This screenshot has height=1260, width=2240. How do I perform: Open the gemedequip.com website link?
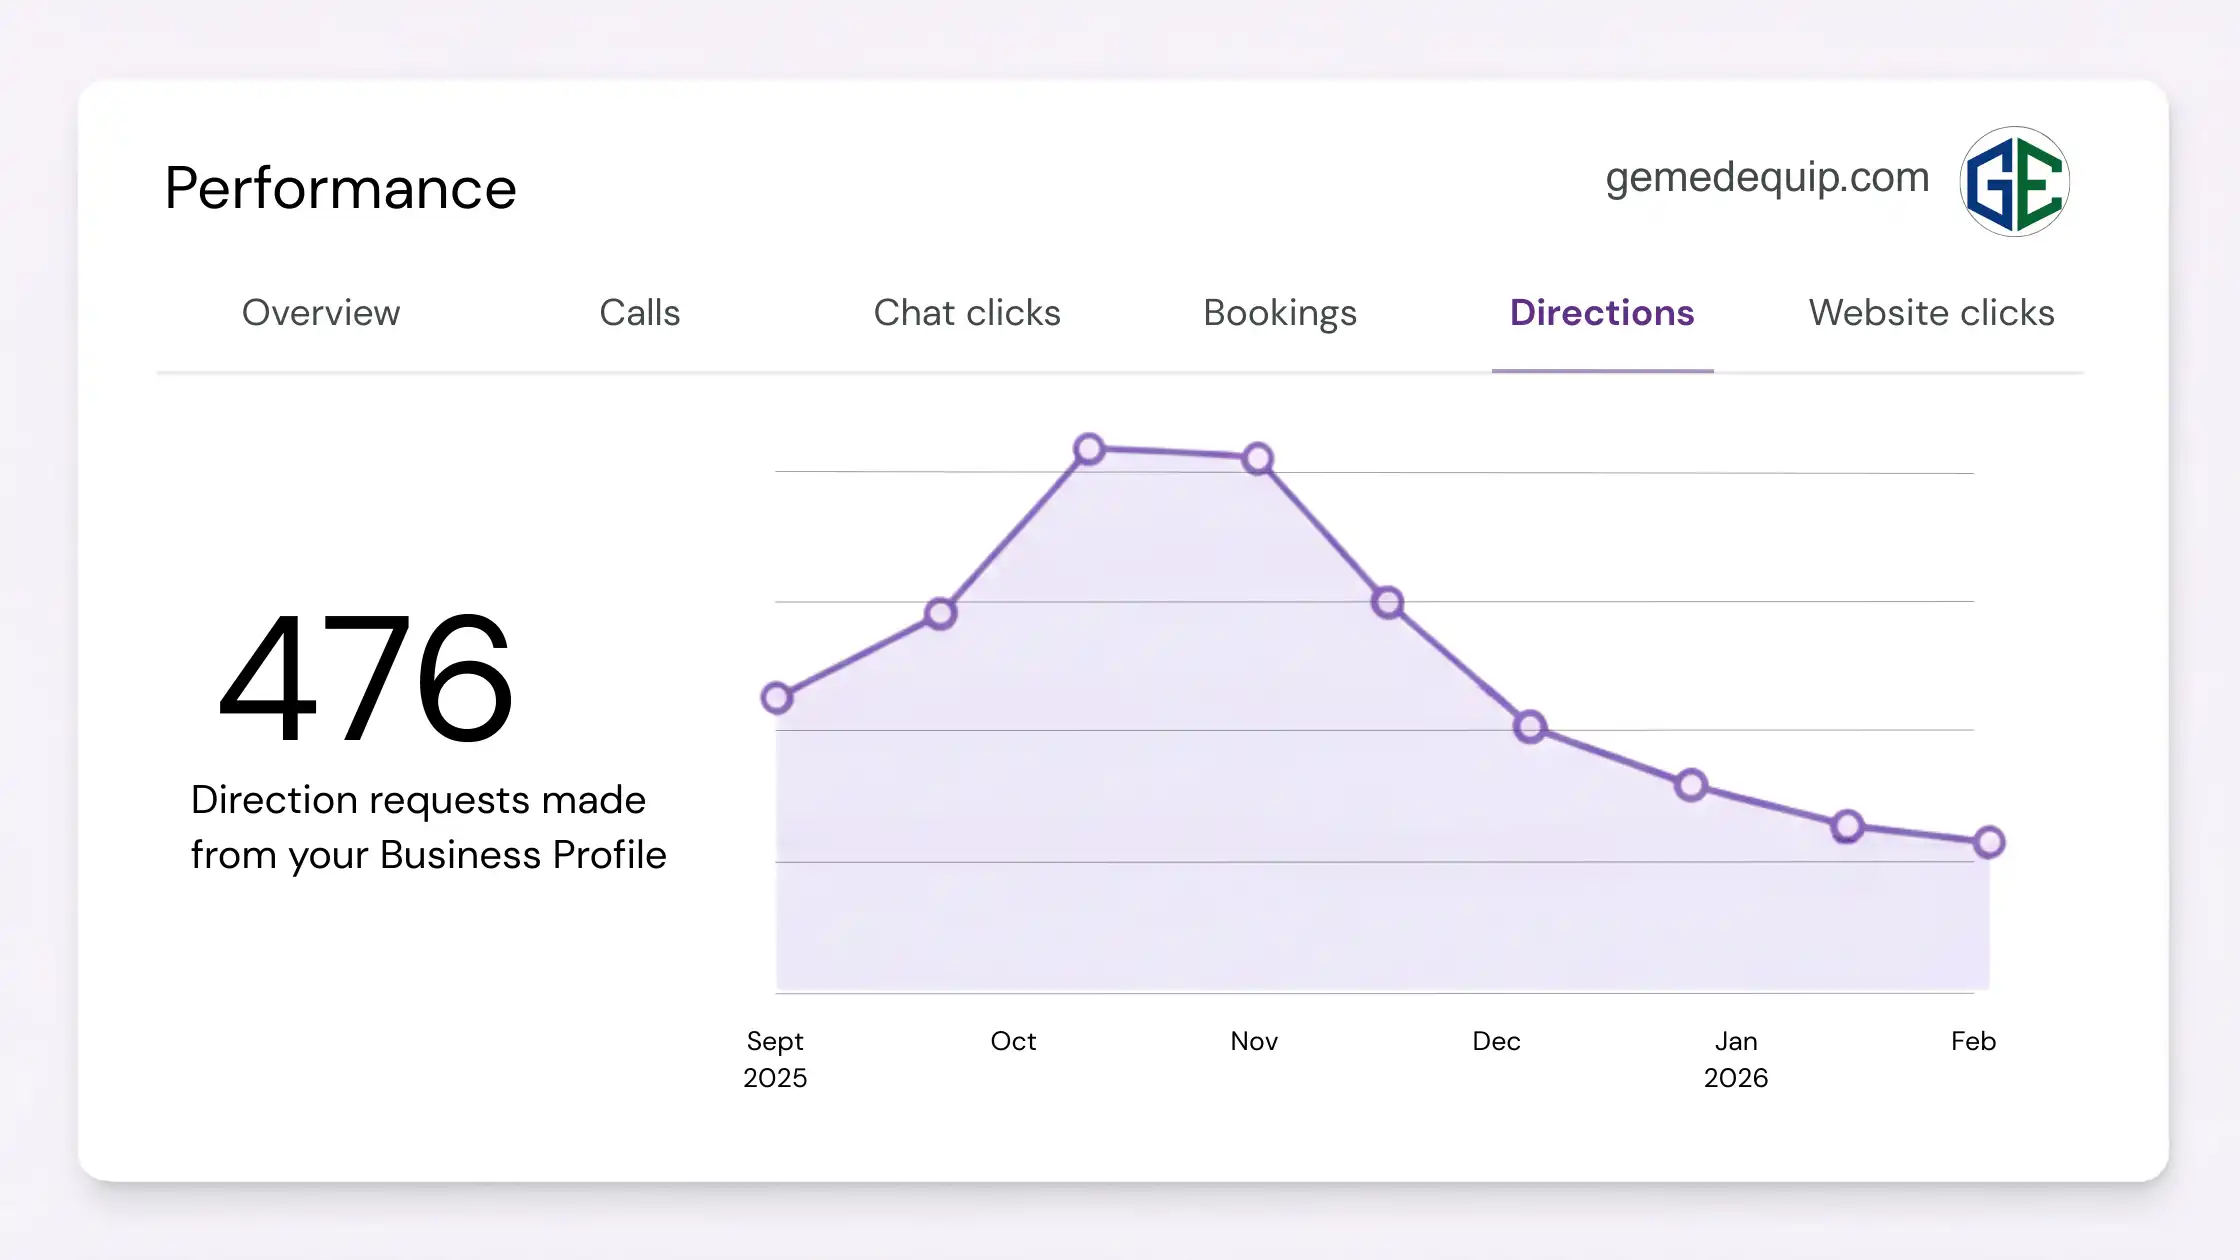(1766, 177)
